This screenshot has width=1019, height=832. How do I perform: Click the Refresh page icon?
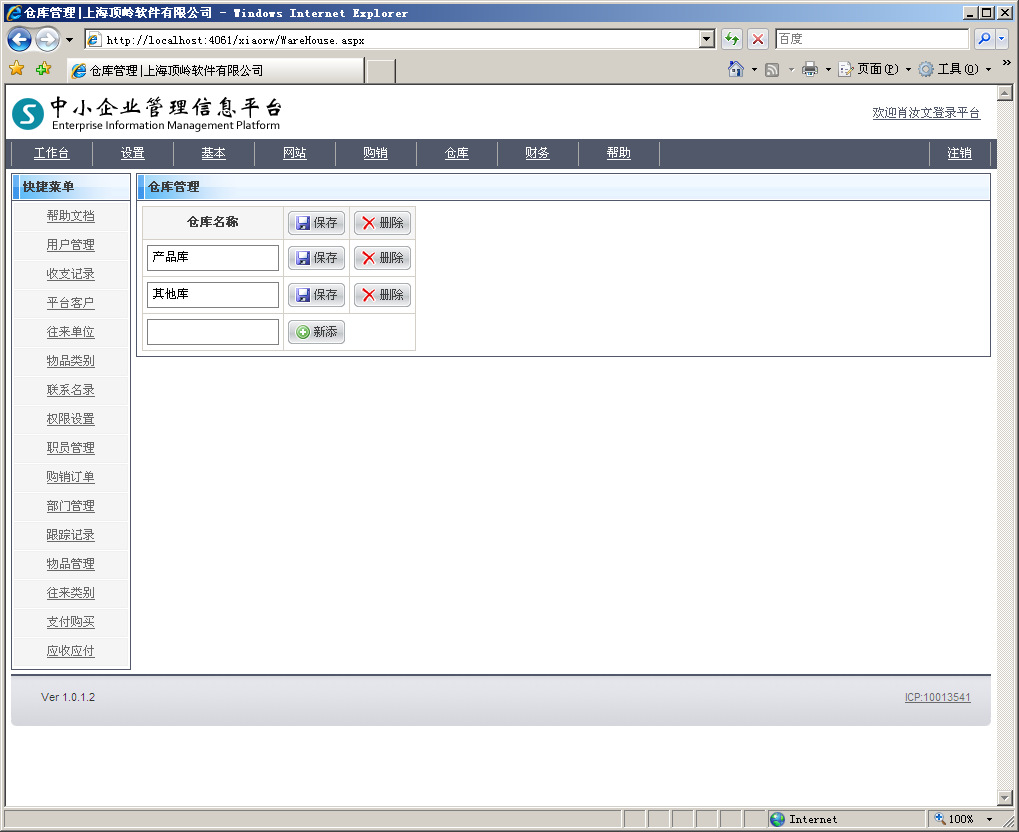[732, 40]
